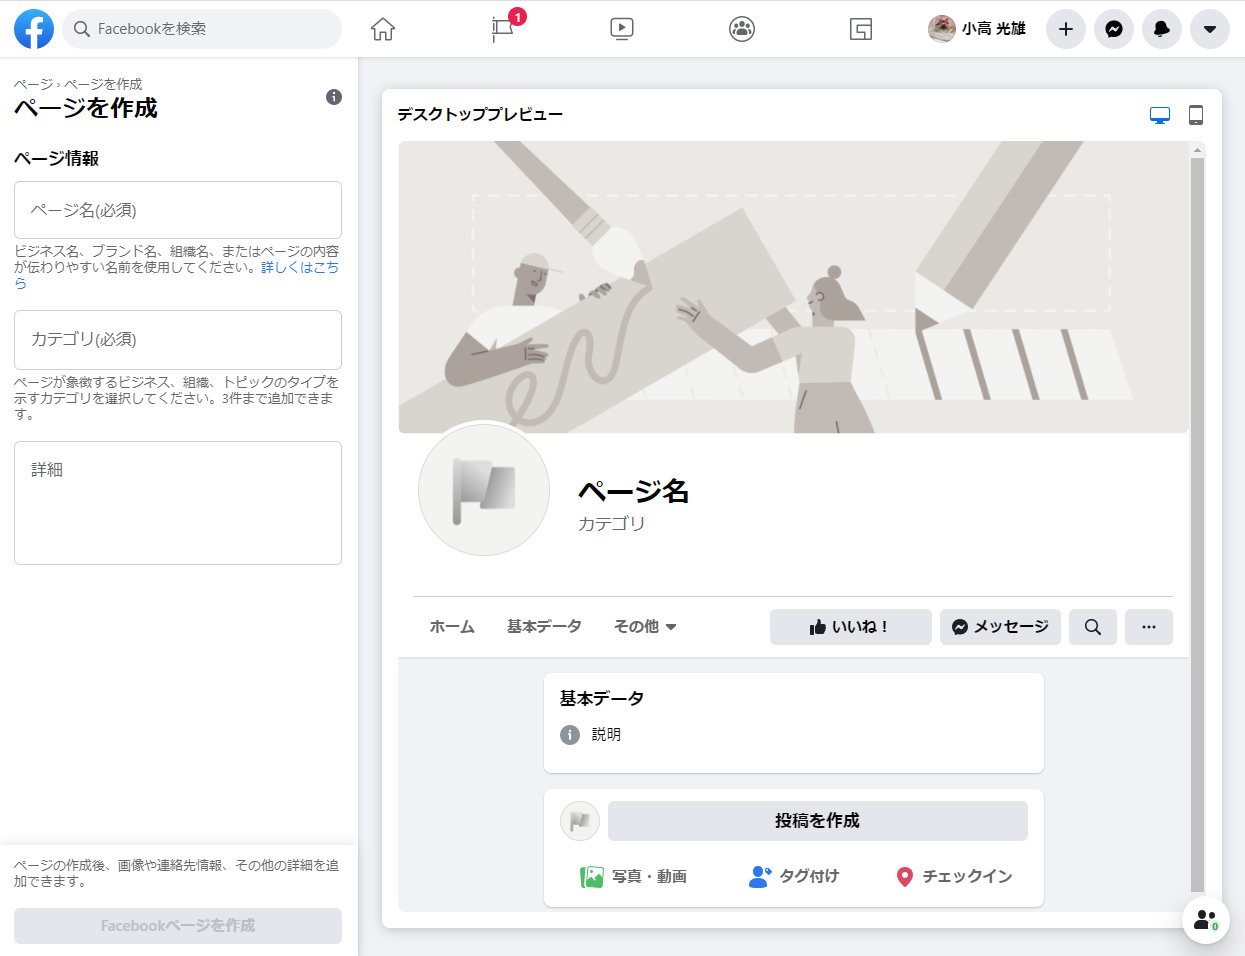Select the 基本データ tab
1245x956 pixels.
tap(544, 627)
